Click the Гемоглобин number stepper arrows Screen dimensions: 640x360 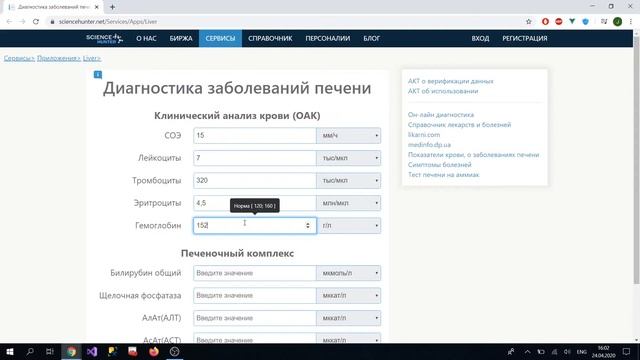[308, 225]
